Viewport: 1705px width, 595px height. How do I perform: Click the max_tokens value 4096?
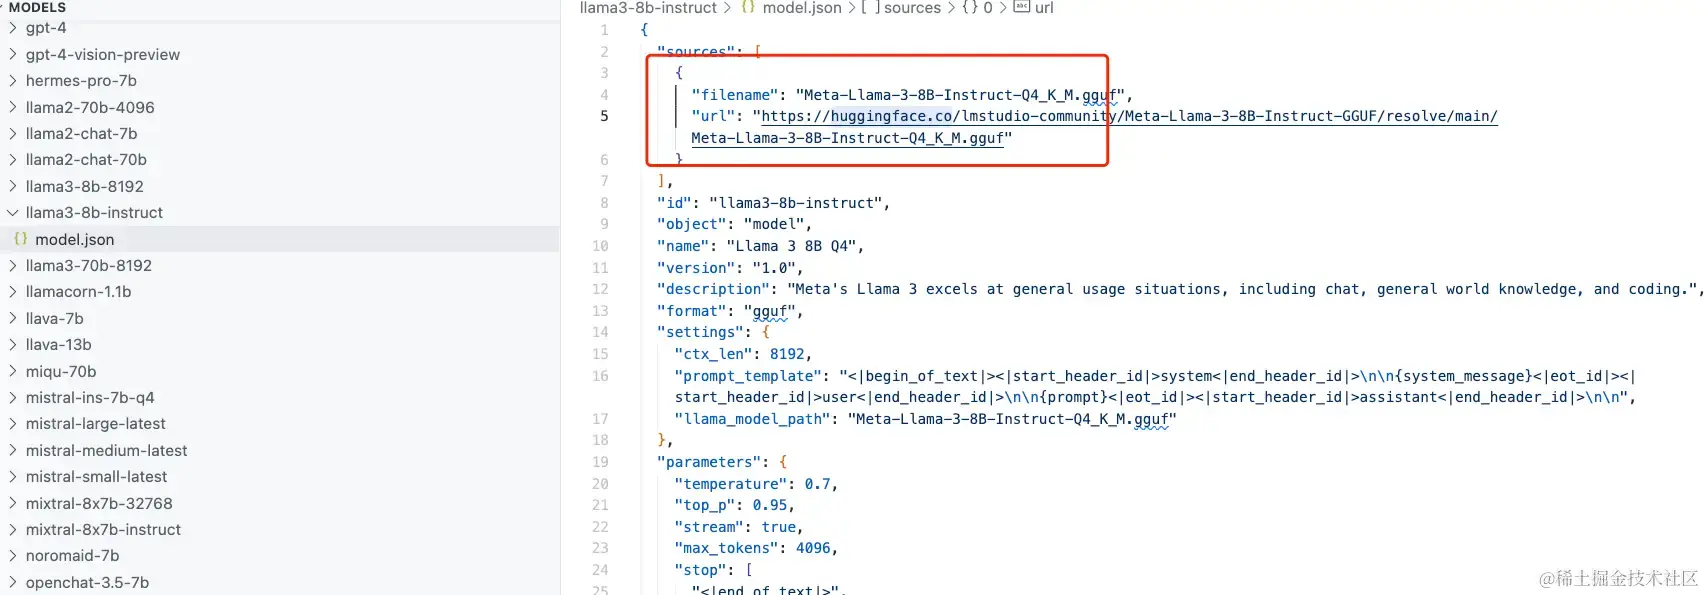coord(813,548)
